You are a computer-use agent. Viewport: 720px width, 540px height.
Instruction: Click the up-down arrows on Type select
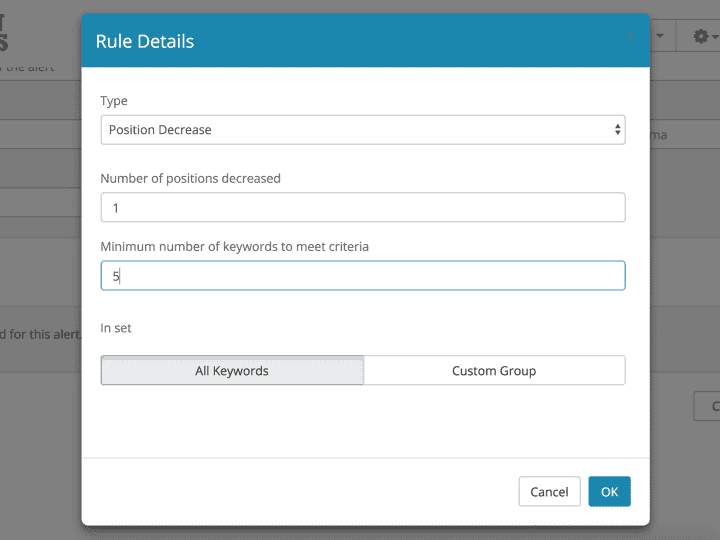617,129
